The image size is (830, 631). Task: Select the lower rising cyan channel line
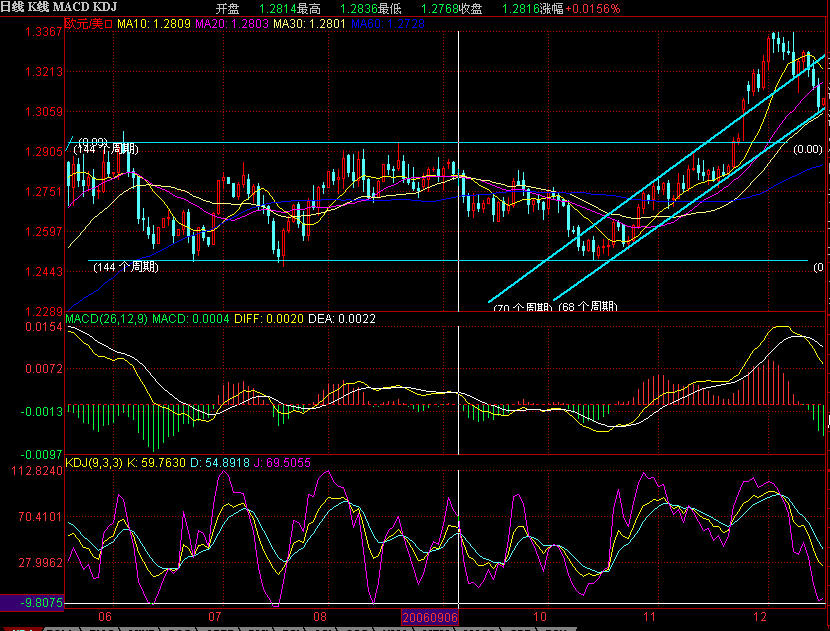(x=689, y=204)
